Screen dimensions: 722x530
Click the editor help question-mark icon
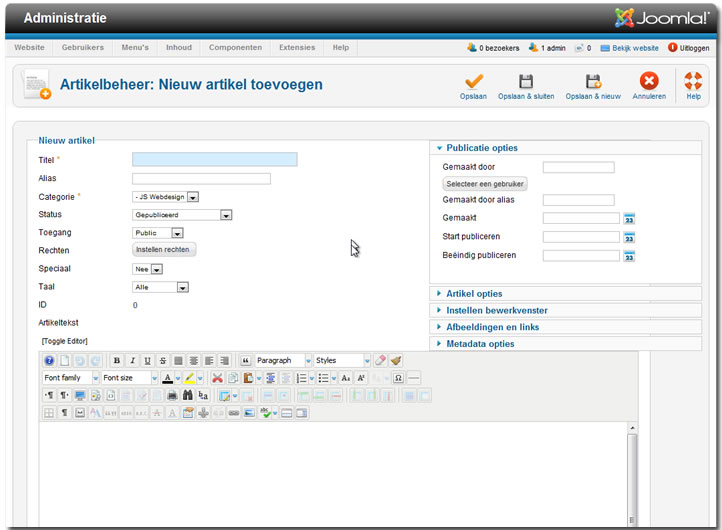[x=49, y=360]
